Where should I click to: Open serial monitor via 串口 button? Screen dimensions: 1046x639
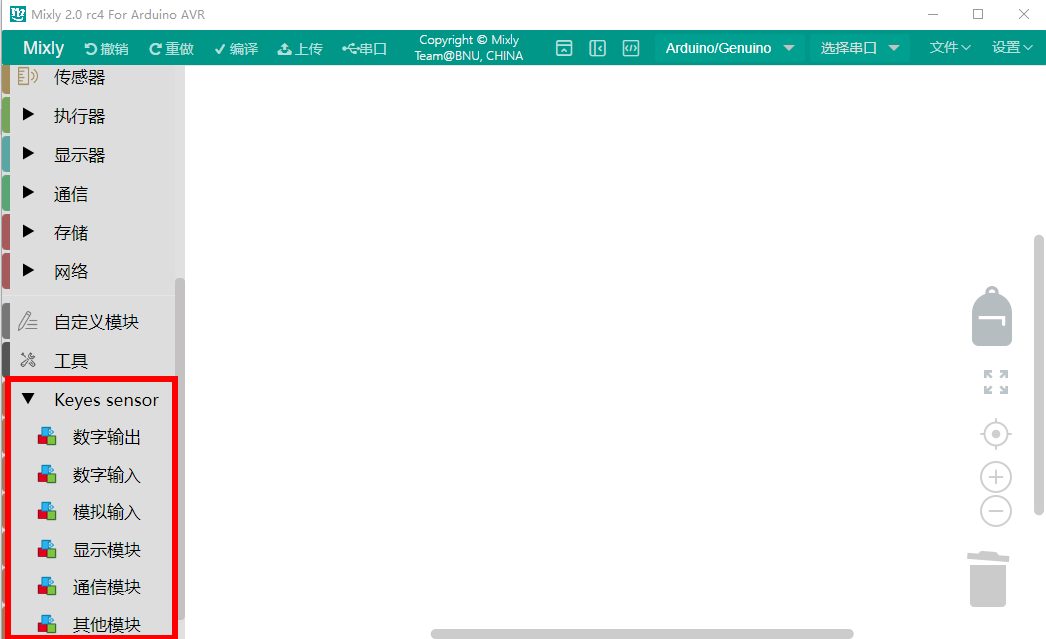[x=364, y=49]
